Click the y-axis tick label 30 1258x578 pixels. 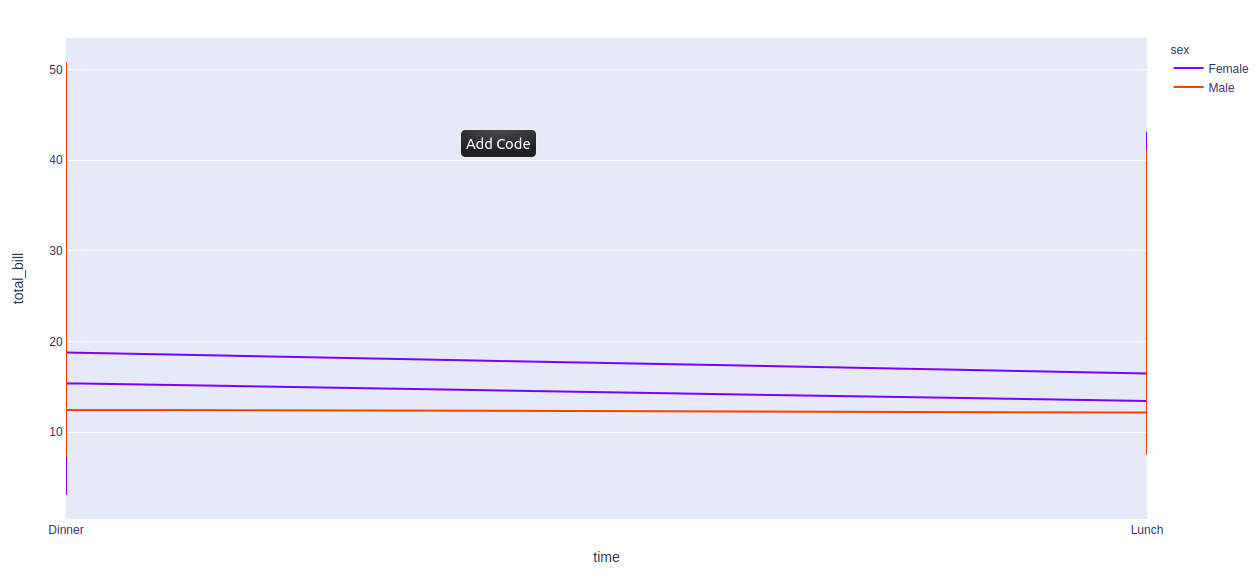point(57,251)
